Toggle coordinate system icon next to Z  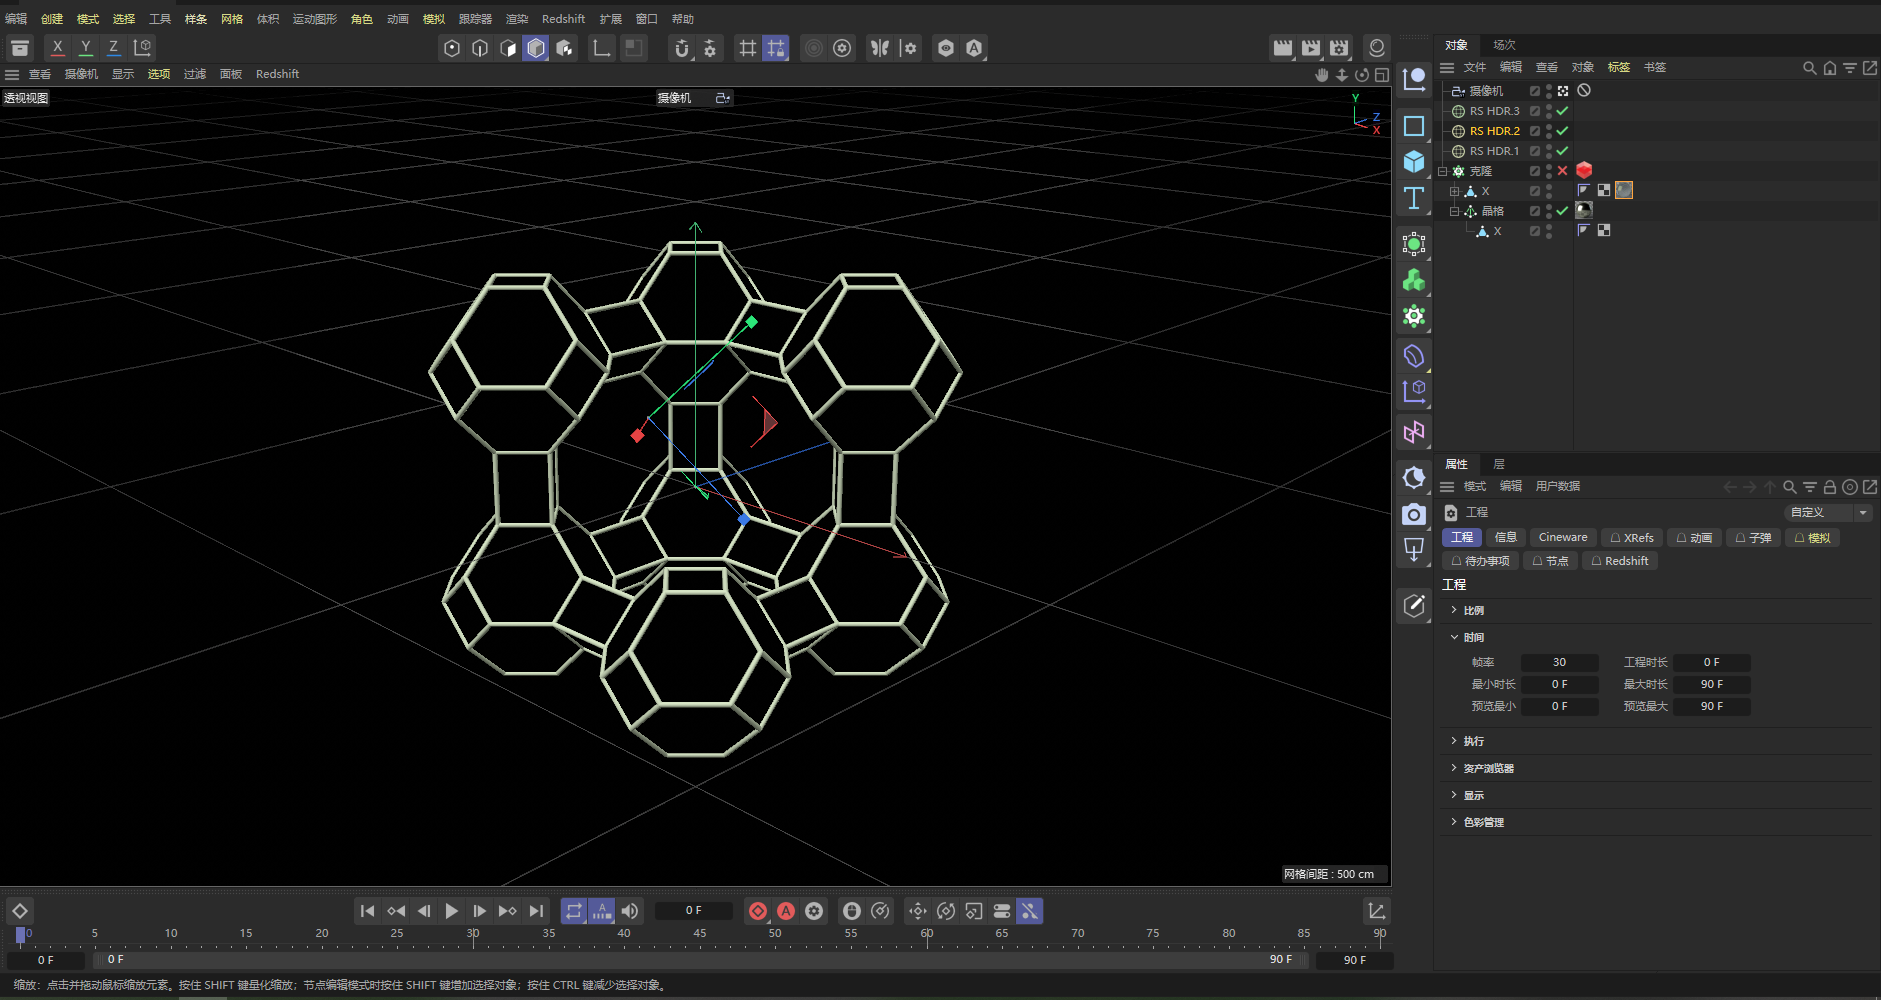click(143, 47)
